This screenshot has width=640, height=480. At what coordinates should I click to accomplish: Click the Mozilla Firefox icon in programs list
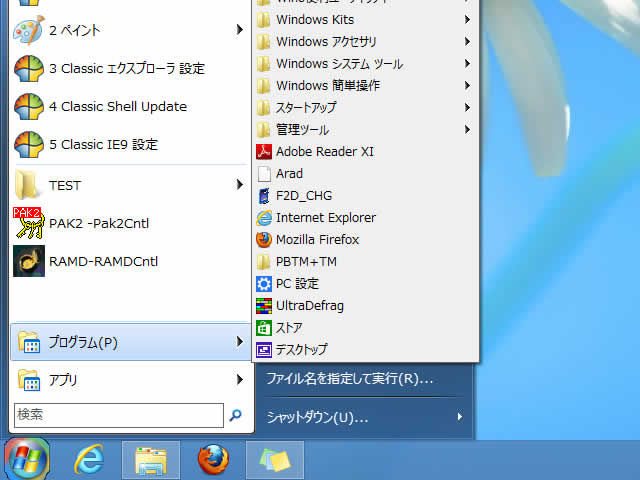[x=264, y=240]
